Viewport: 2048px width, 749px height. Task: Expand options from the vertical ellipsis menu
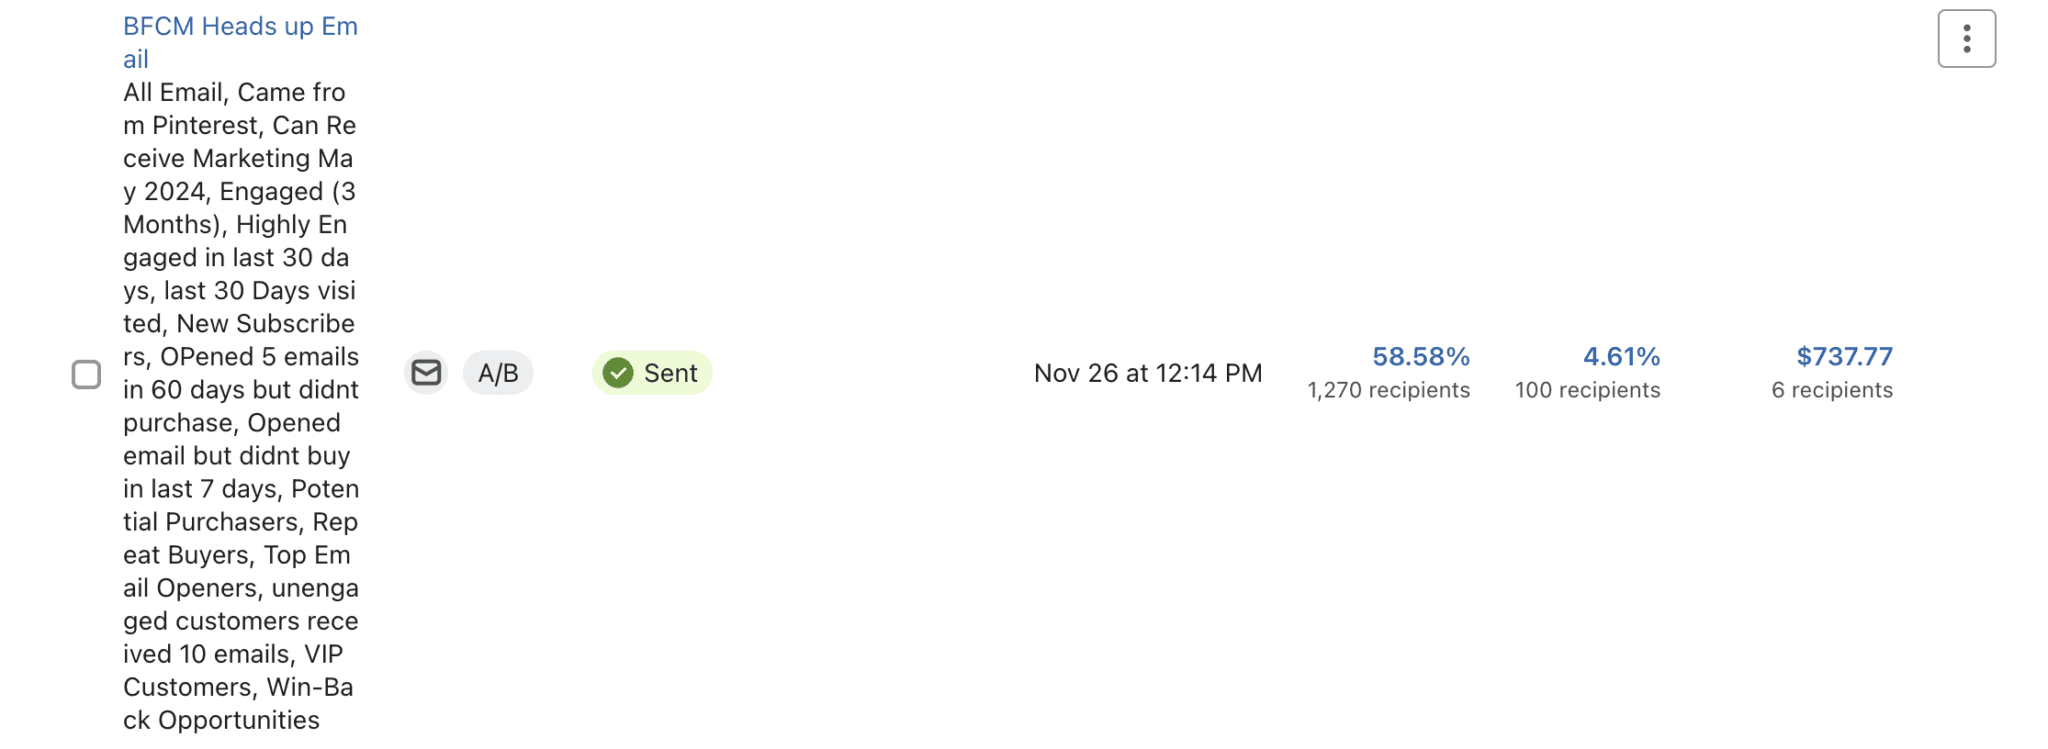[1965, 37]
